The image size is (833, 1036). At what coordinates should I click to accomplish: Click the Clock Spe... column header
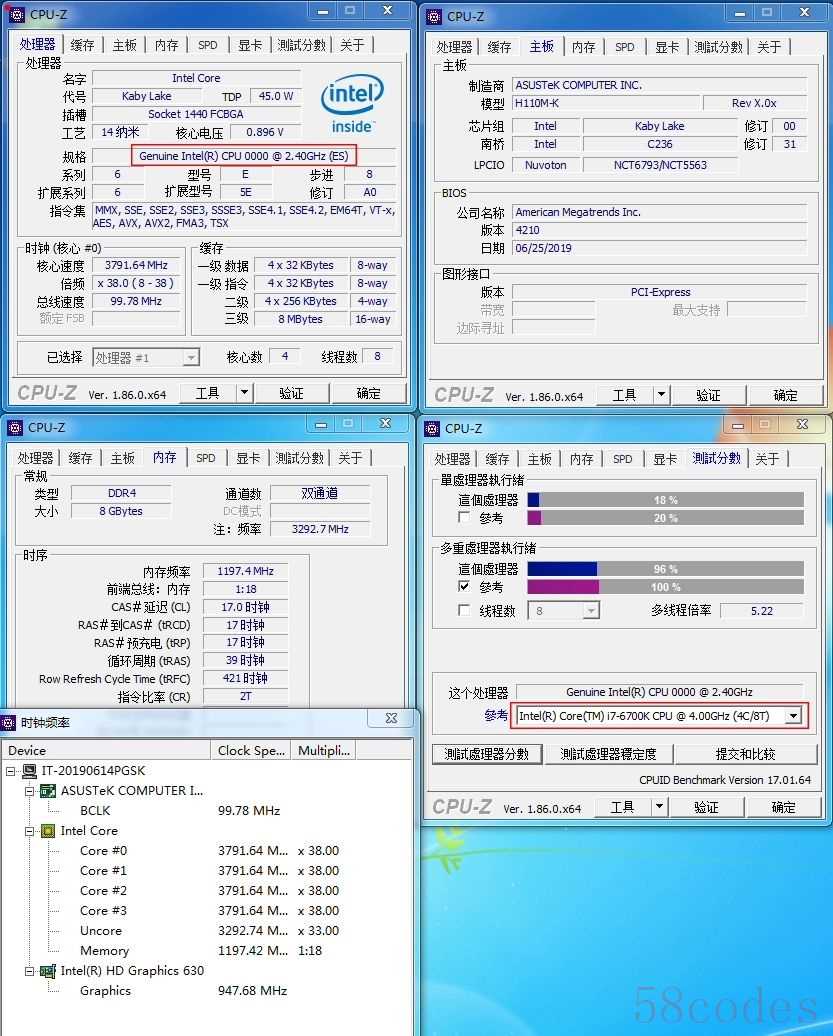click(x=251, y=751)
